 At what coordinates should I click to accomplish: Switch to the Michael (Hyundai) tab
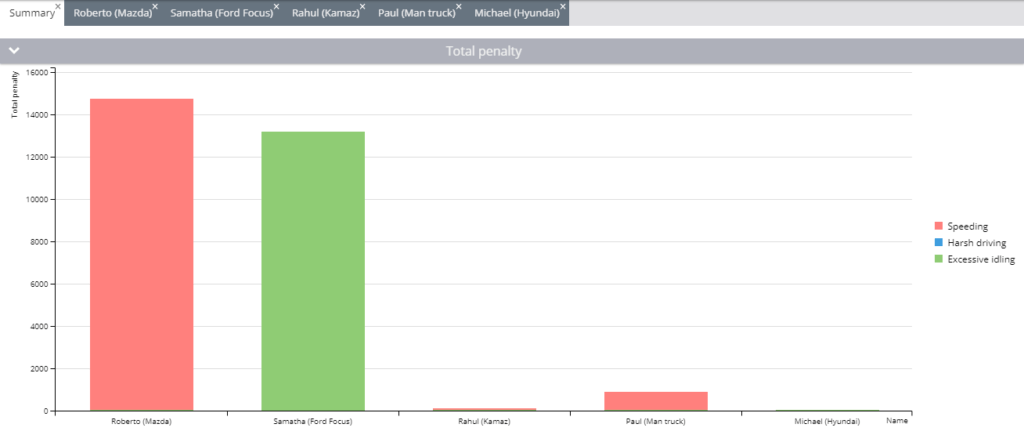click(x=517, y=13)
